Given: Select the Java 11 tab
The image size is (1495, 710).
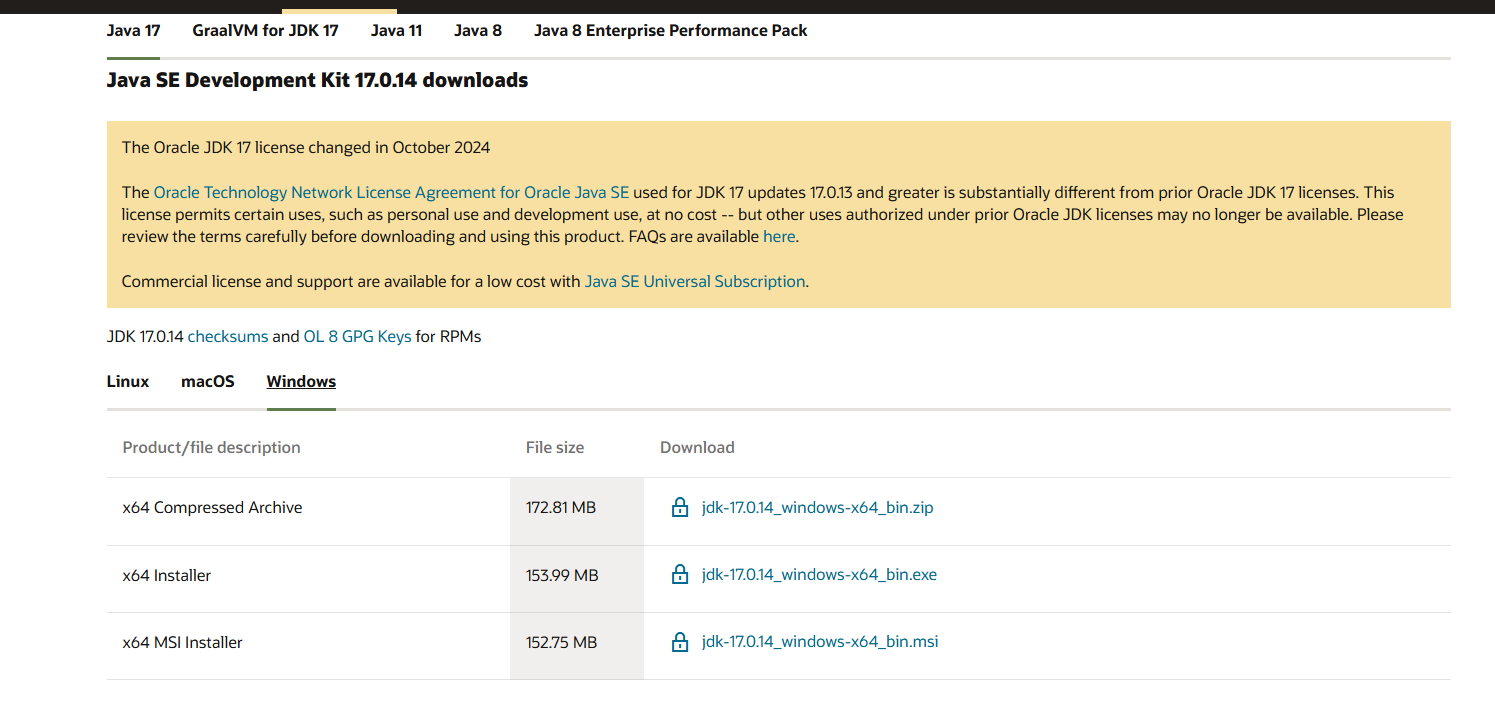Looking at the screenshot, I should (x=396, y=30).
